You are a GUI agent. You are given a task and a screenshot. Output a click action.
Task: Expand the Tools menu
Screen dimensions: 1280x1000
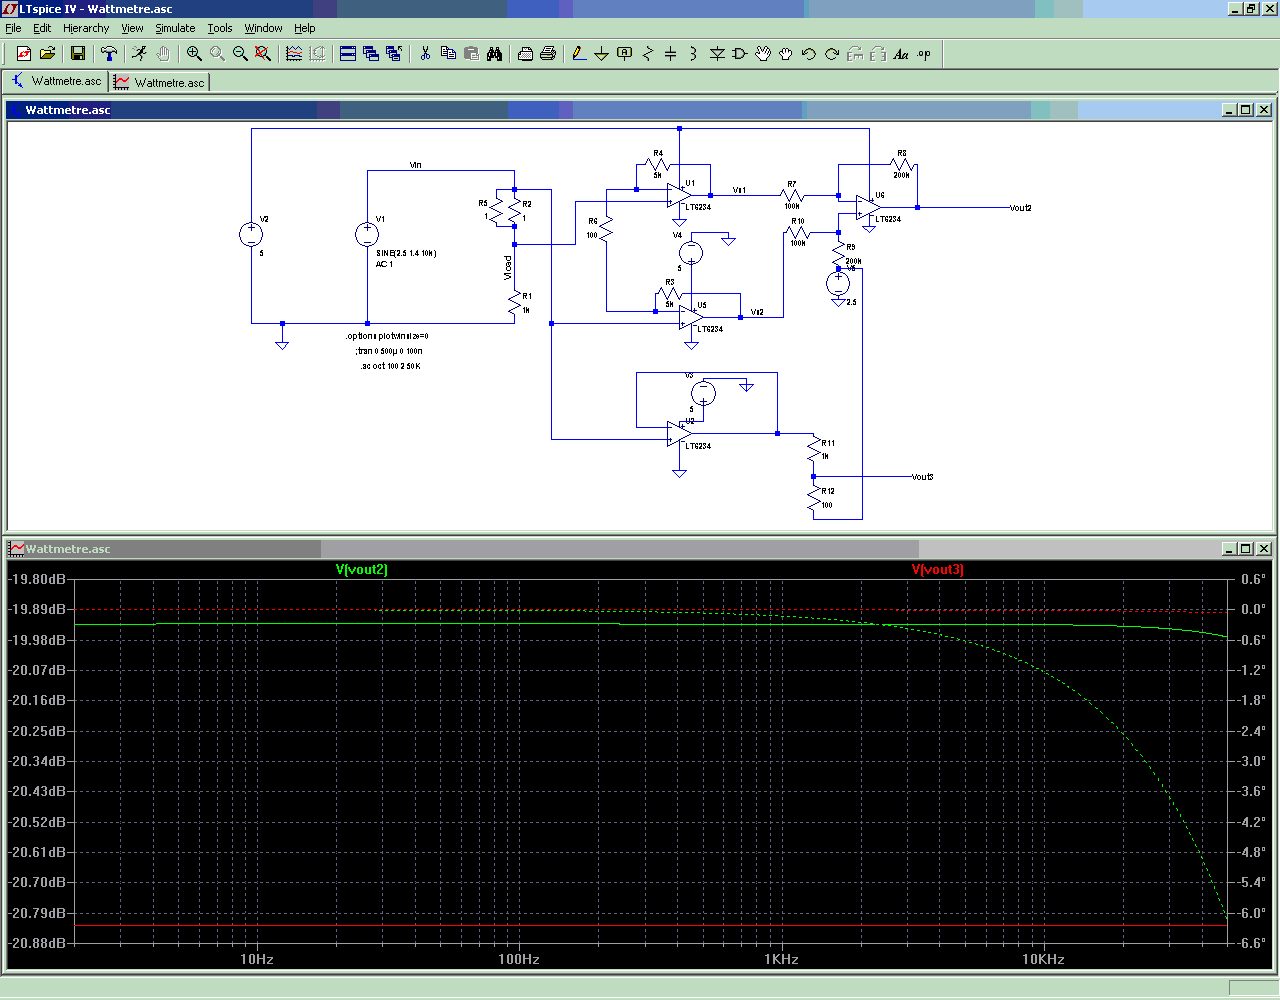[x=220, y=28]
